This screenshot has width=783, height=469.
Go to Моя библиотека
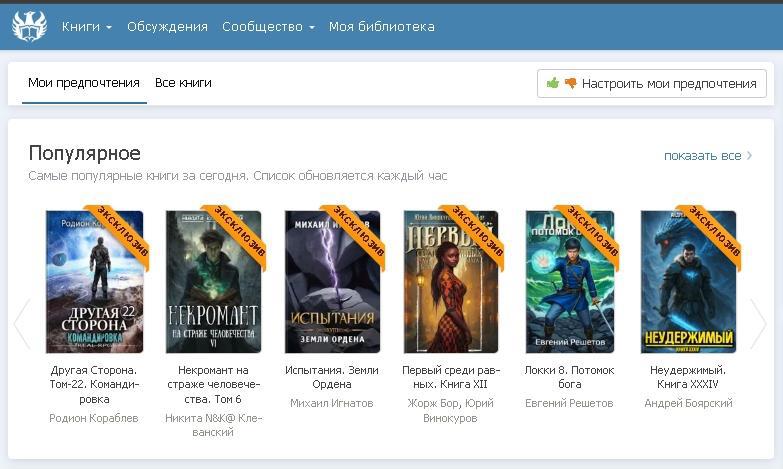pos(381,27)
